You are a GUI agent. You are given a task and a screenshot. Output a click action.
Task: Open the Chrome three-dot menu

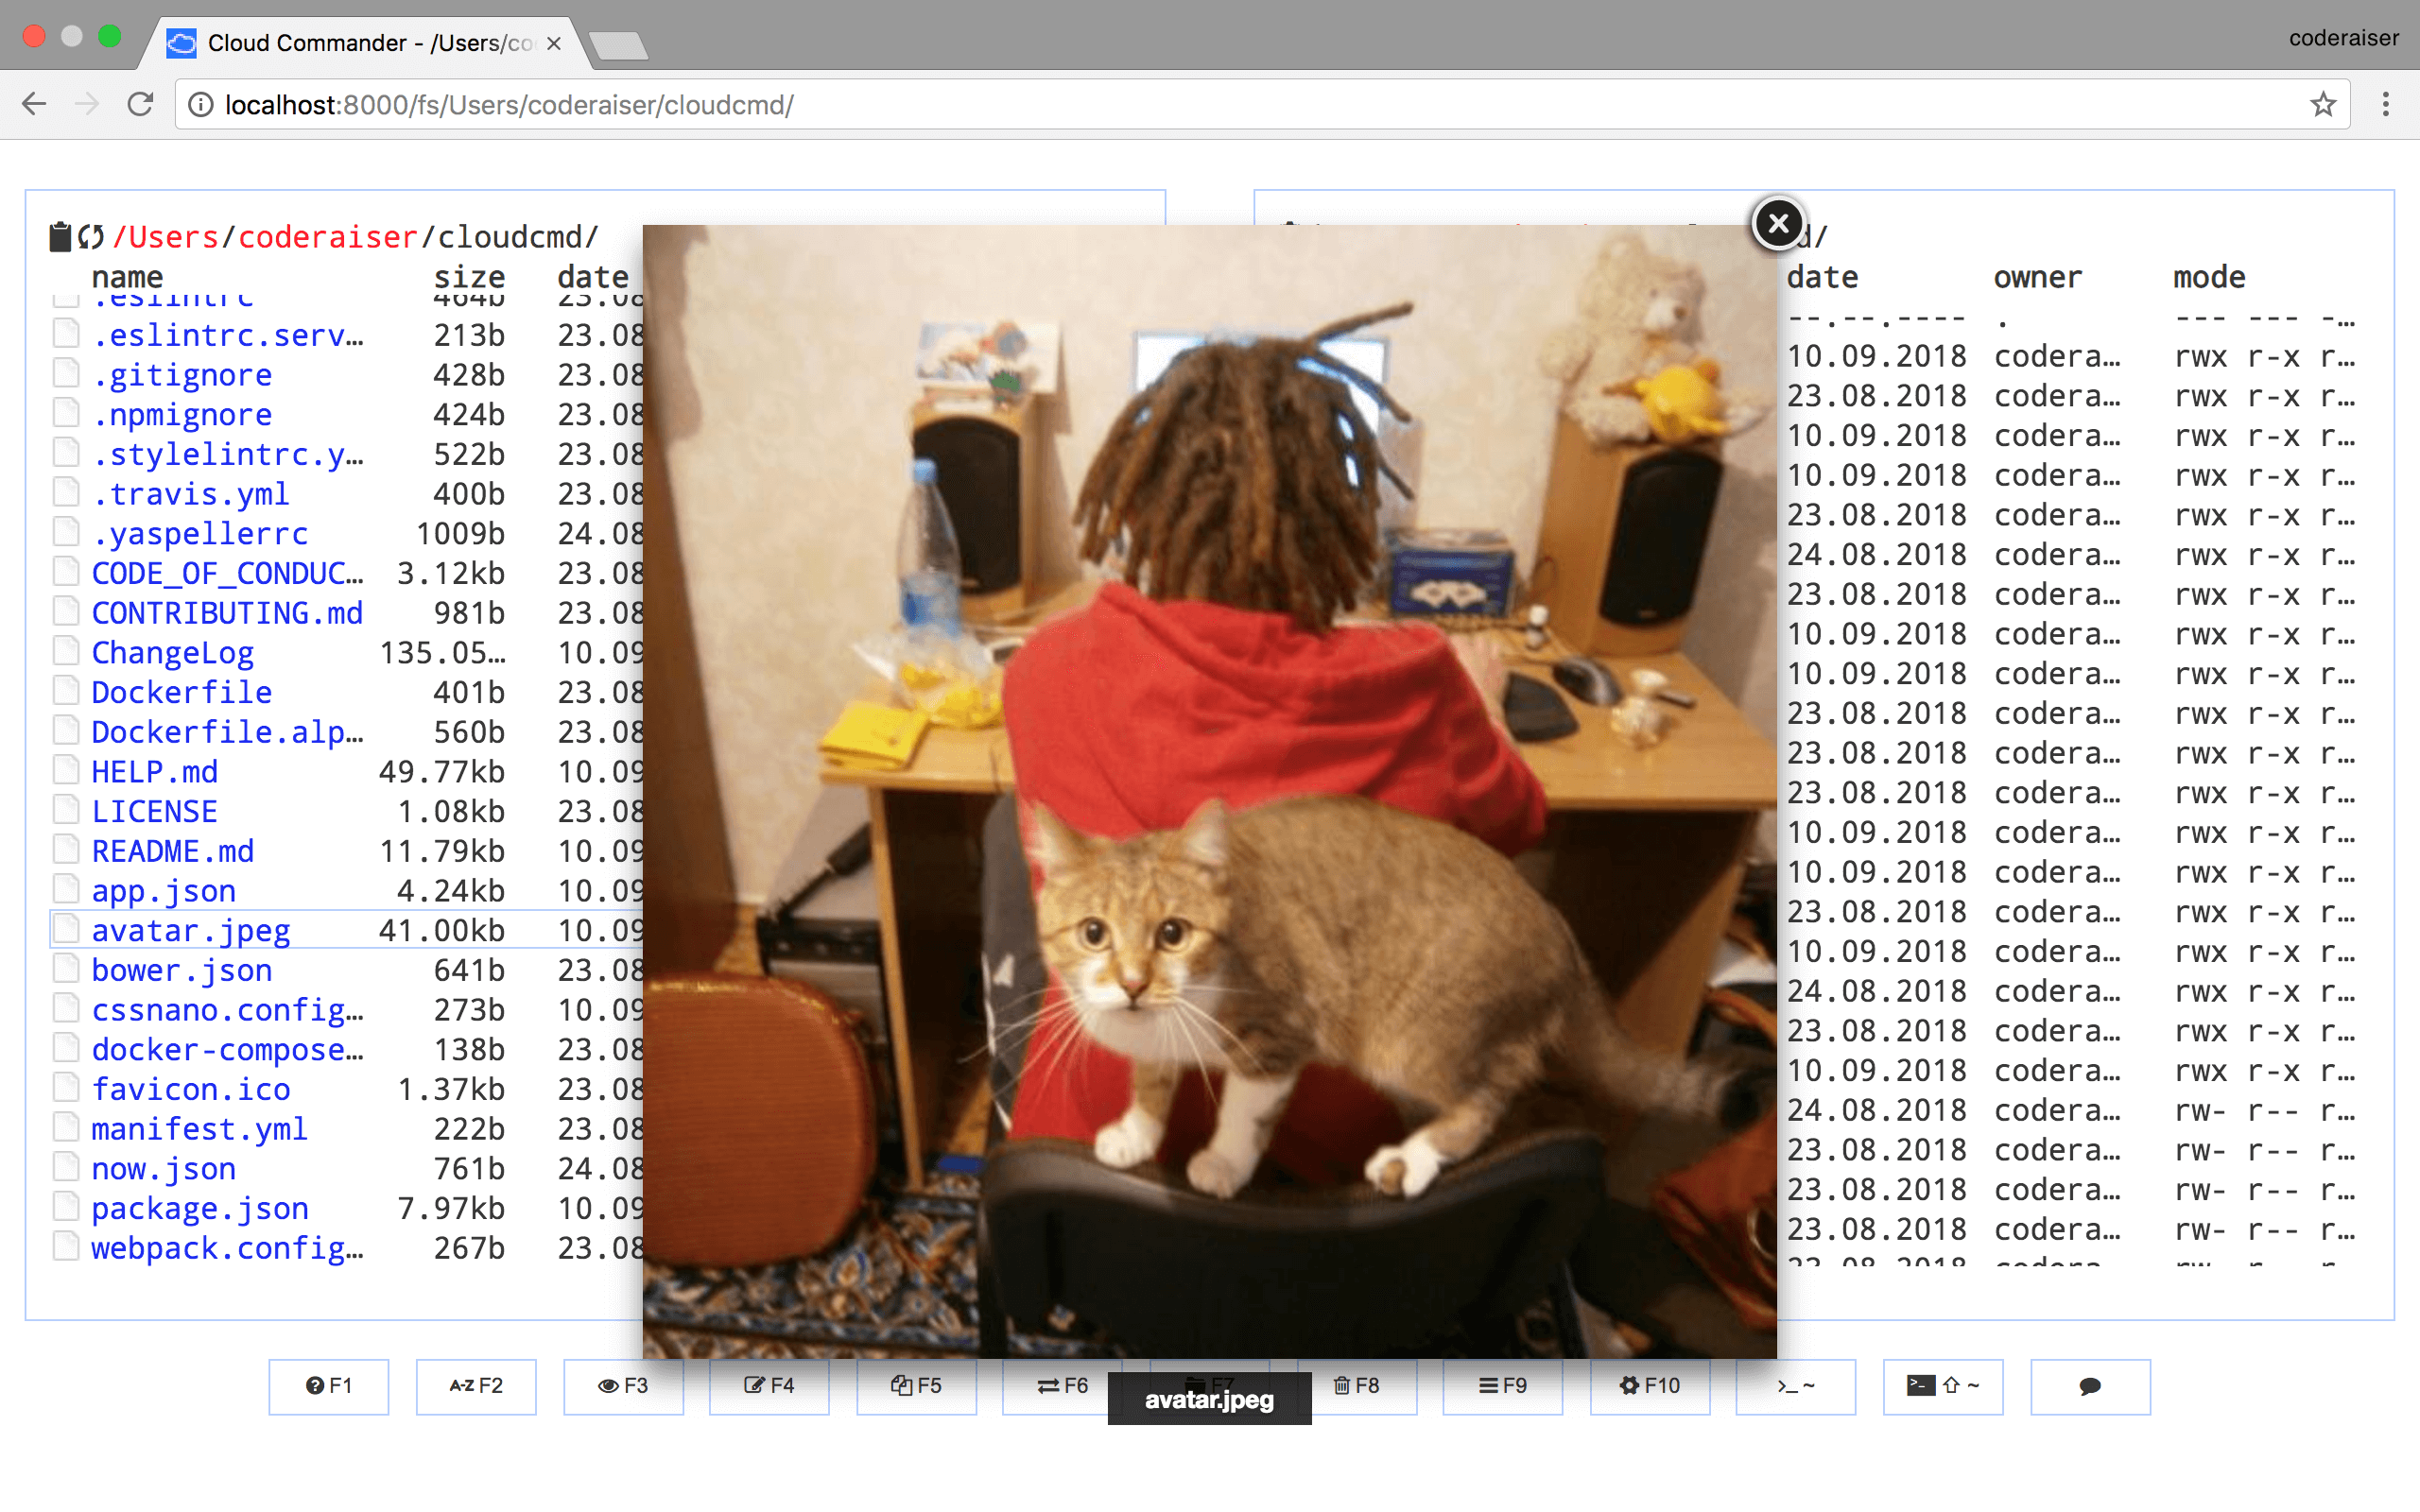pyautogui.click(x=2385, y=104)
